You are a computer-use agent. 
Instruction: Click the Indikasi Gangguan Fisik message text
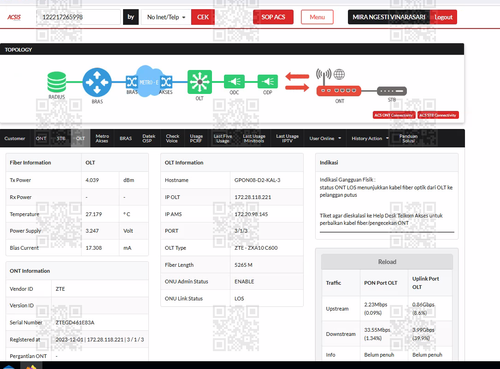(x=386, y=187)
